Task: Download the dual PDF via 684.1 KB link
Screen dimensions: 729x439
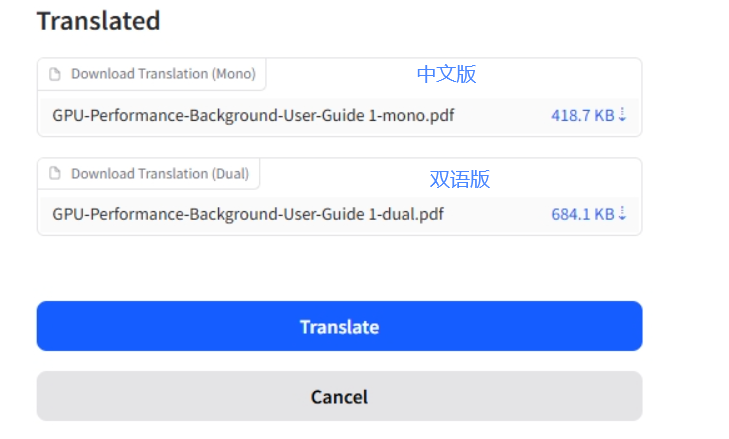Action: [x=582, y=214]
